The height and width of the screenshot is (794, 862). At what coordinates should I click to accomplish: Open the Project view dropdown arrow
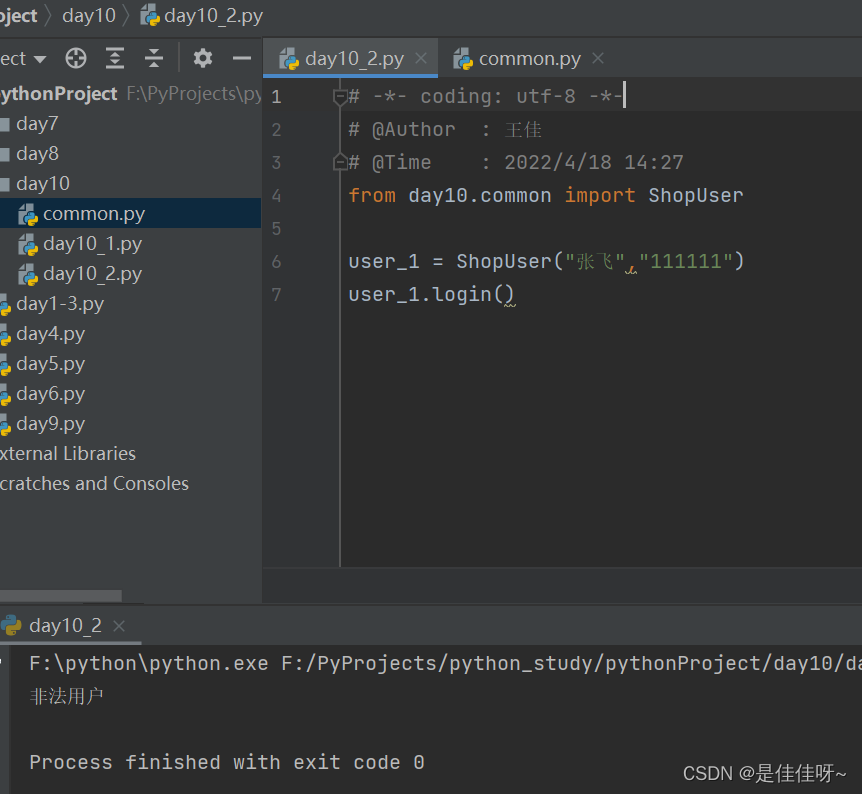tap(39, 59)
